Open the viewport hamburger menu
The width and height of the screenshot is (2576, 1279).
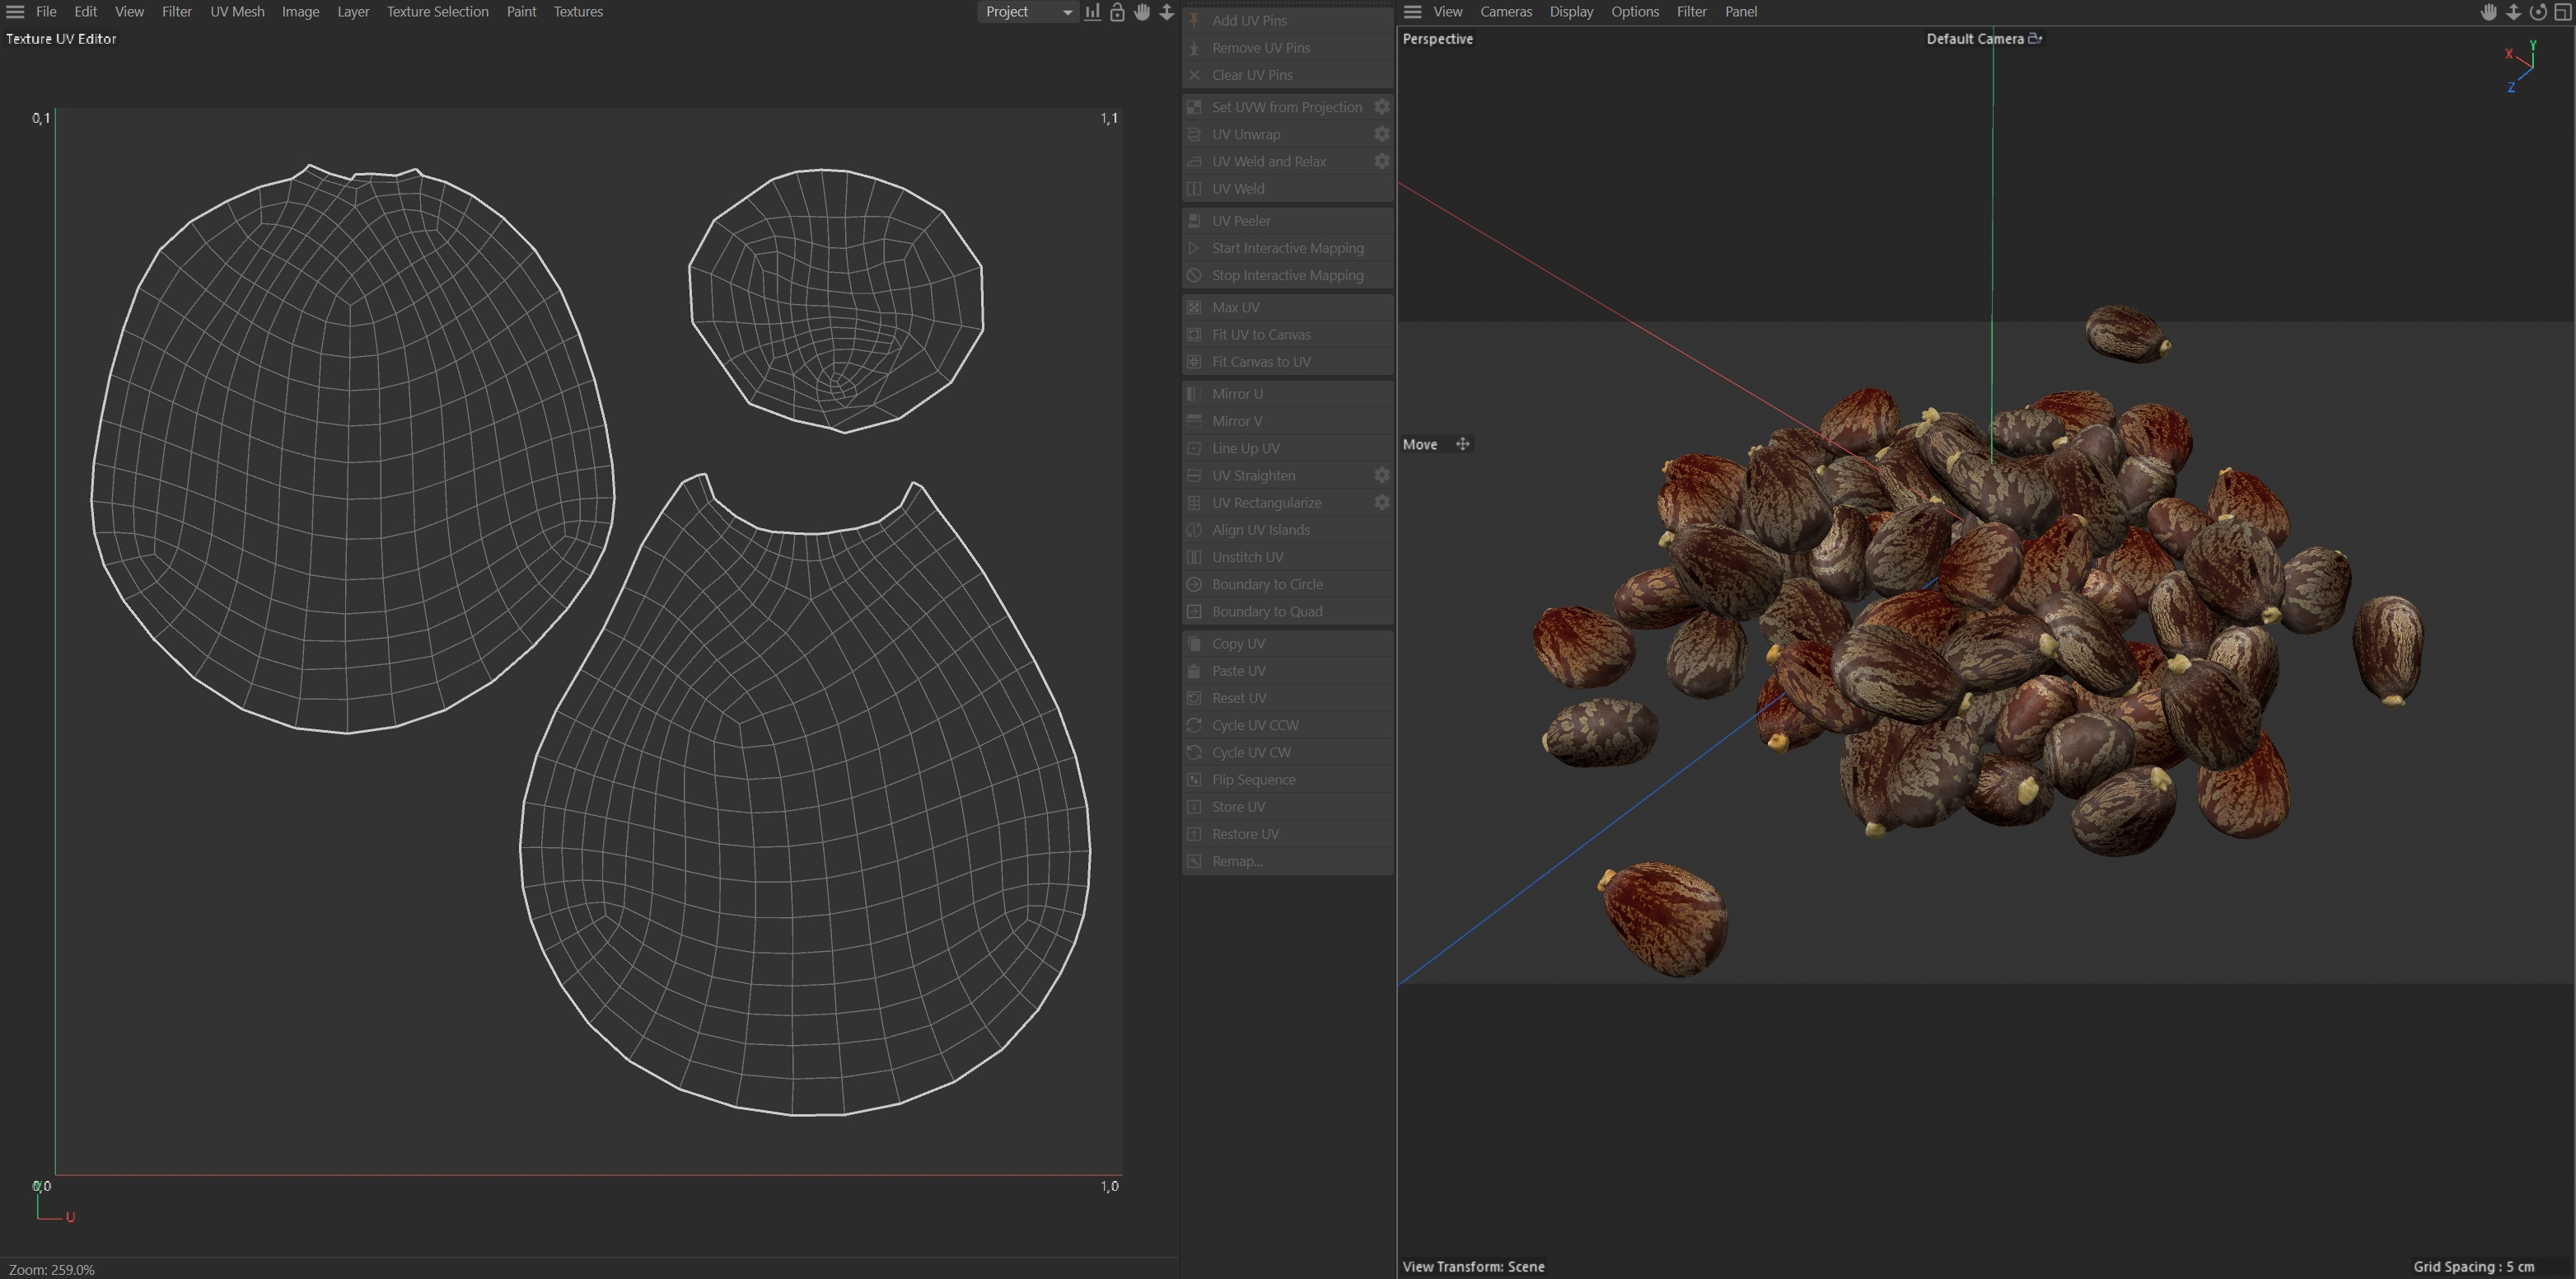[x=1412, y=12]
